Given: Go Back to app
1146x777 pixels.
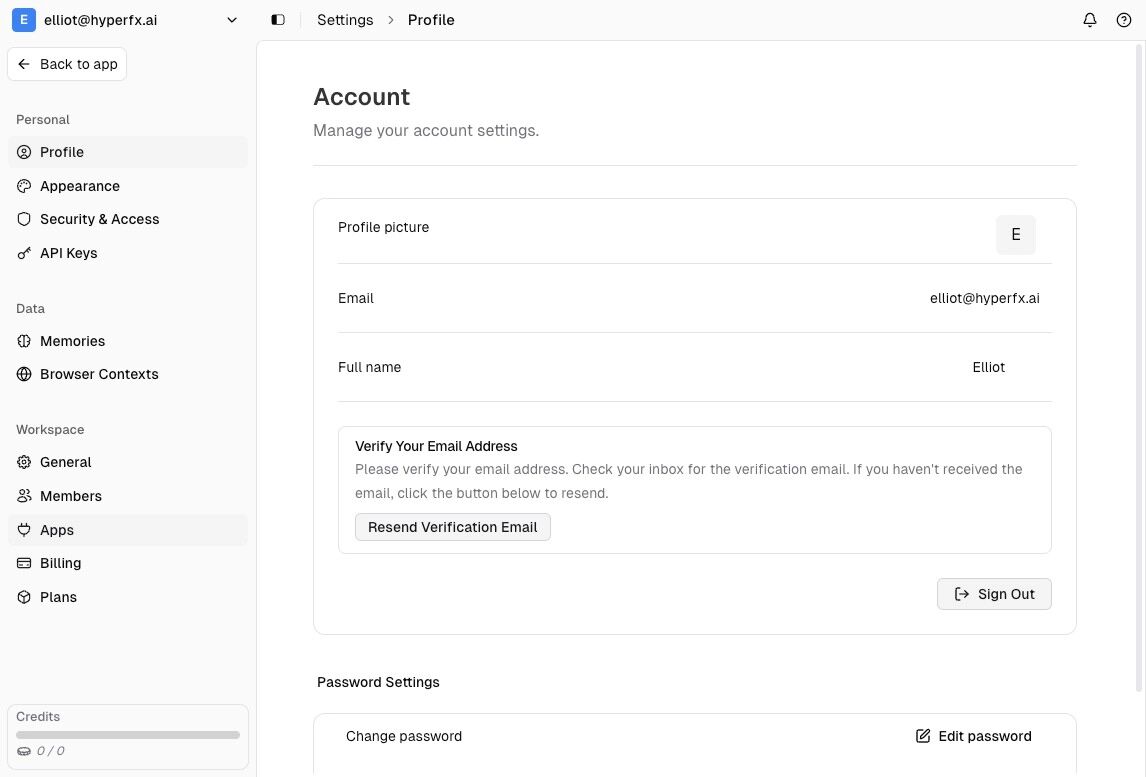Looking at the screenshot, I should click(67, 64).
